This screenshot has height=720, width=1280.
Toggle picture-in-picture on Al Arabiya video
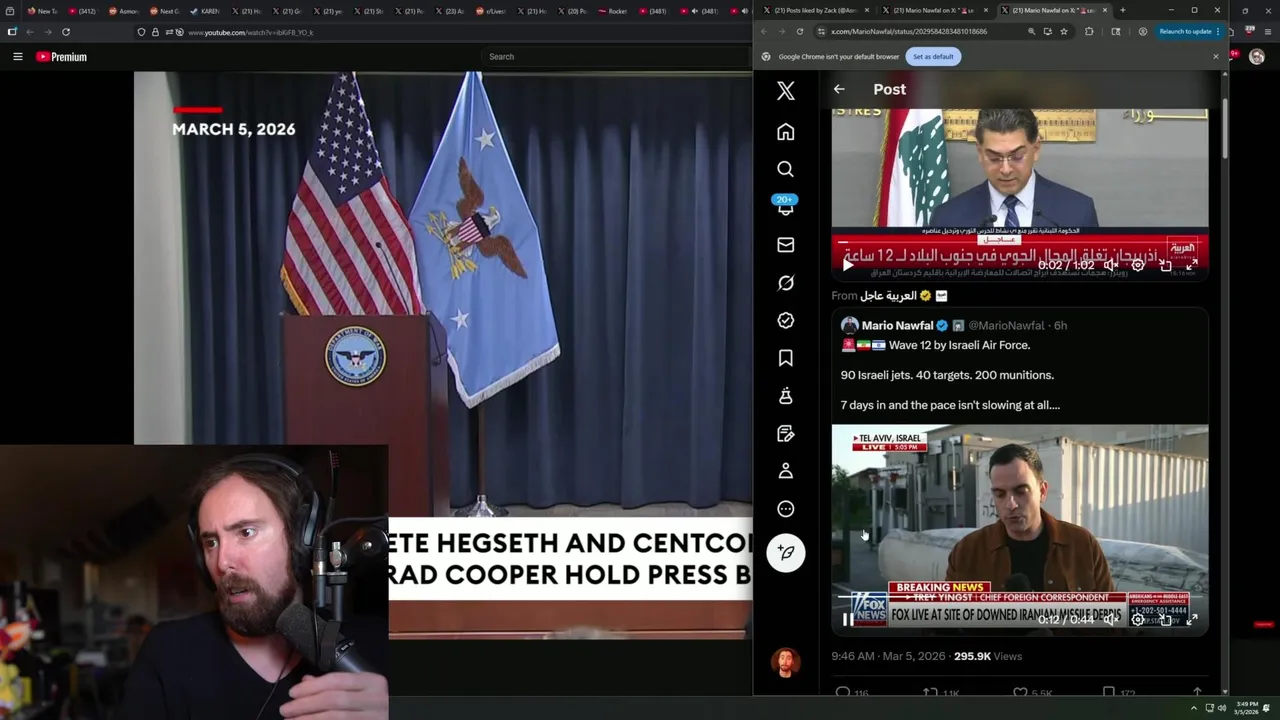point(1165,265)
